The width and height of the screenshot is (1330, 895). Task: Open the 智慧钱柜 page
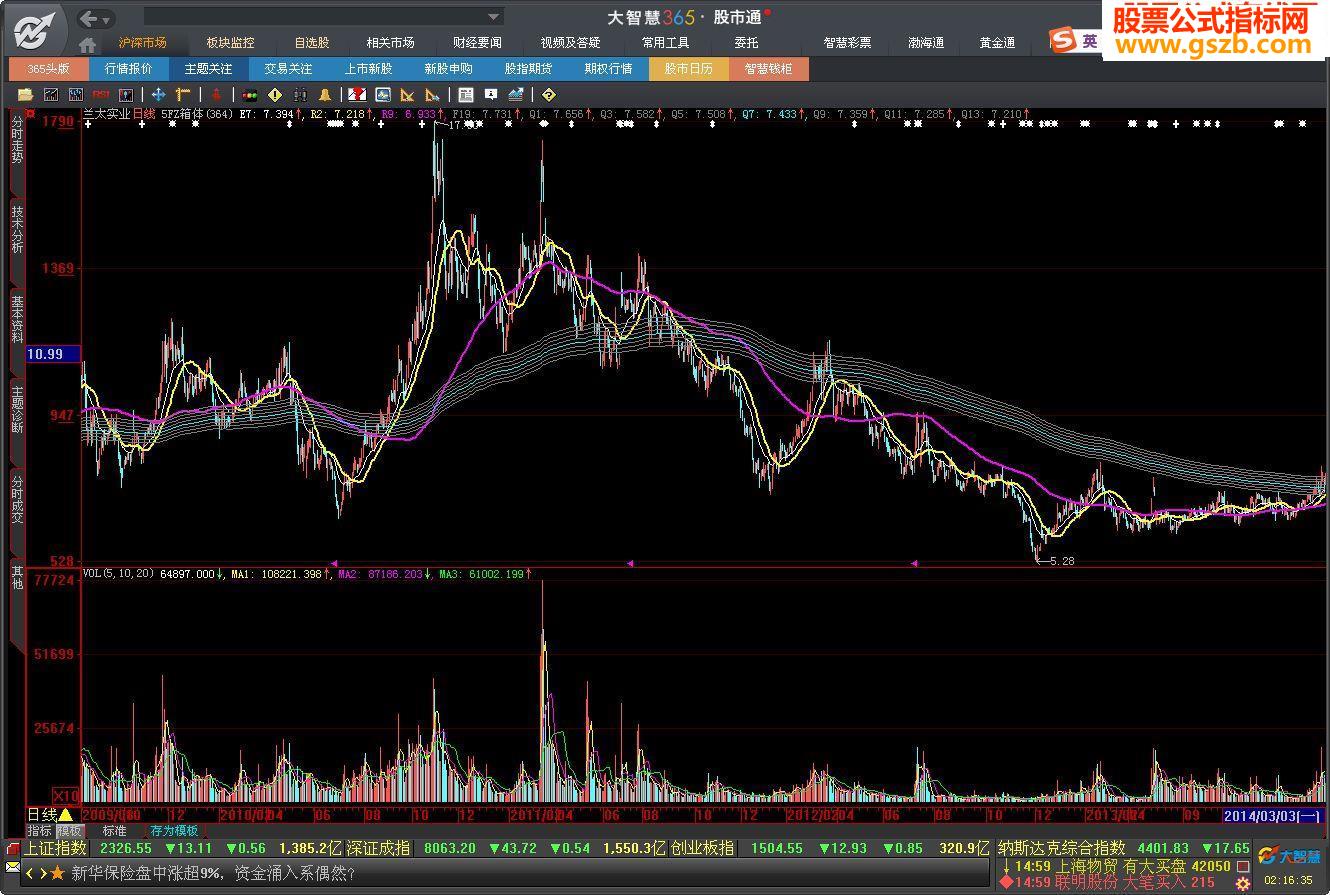[x=768, y=69]
